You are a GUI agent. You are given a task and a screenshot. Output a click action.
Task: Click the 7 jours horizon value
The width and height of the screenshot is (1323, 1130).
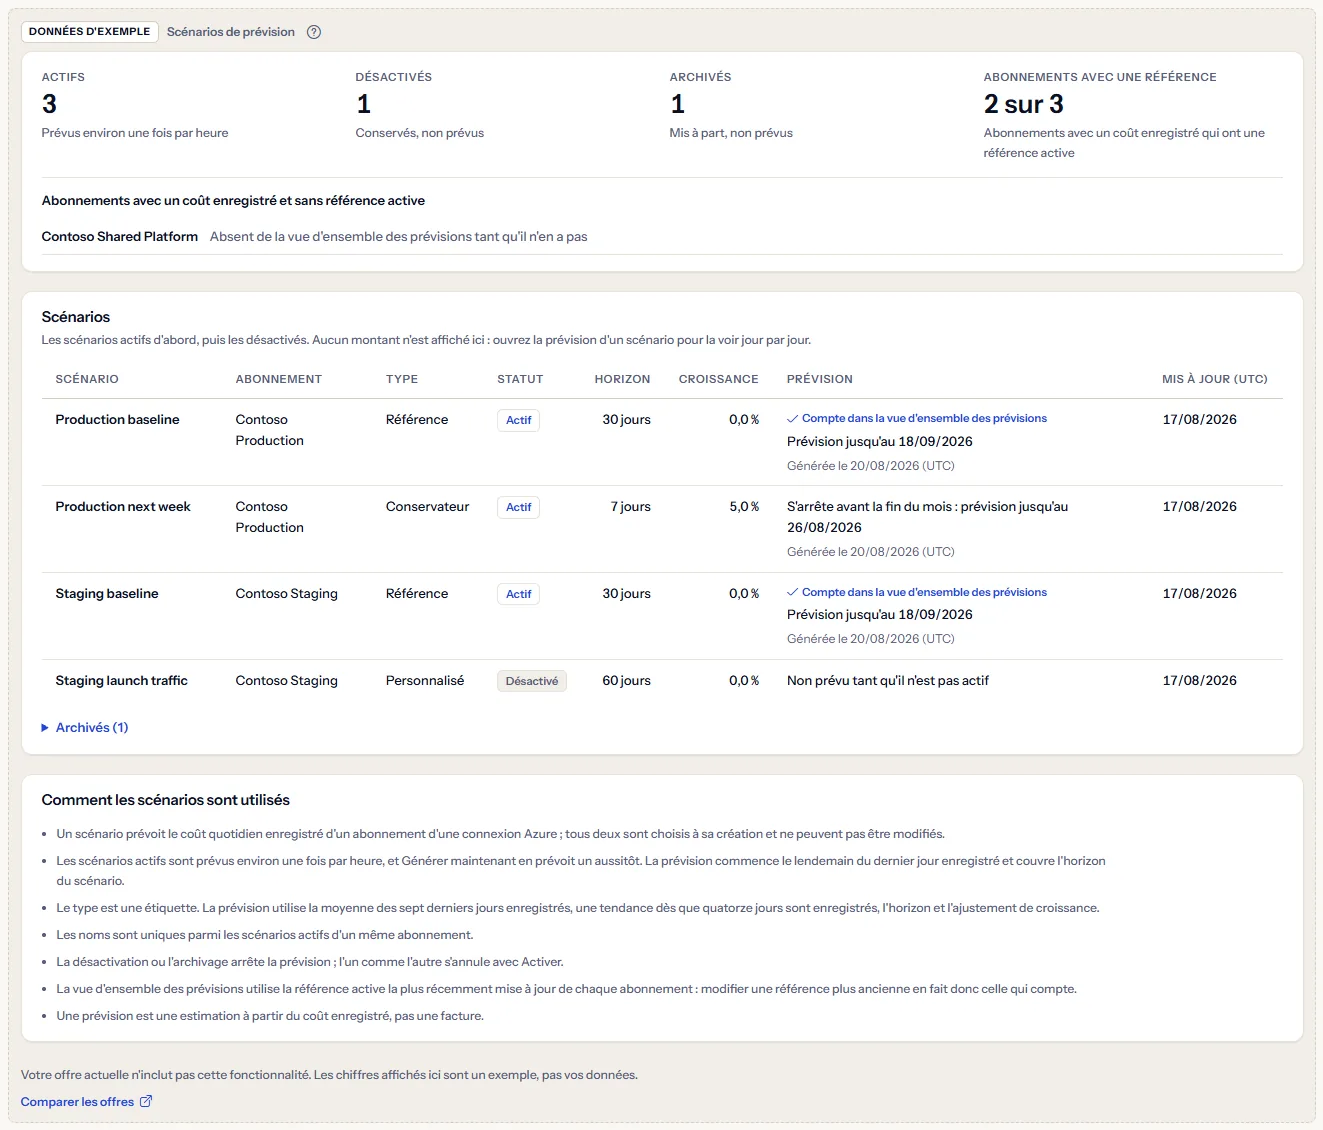pyautogui.click(x=631, y=507)
